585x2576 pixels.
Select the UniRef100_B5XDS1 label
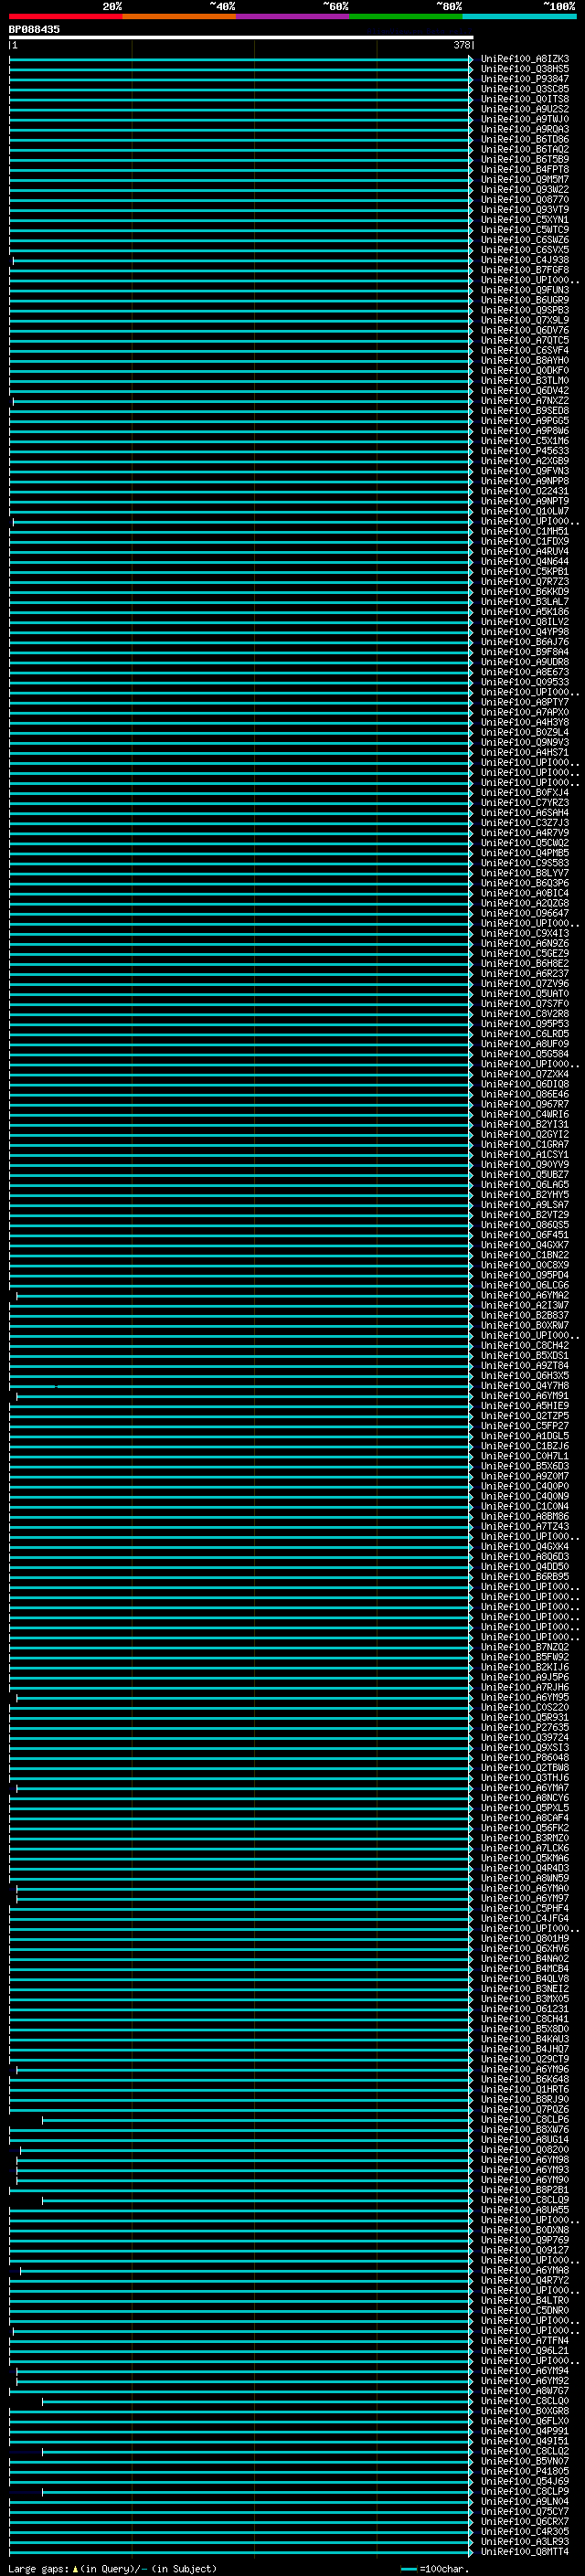[525, 1355]
